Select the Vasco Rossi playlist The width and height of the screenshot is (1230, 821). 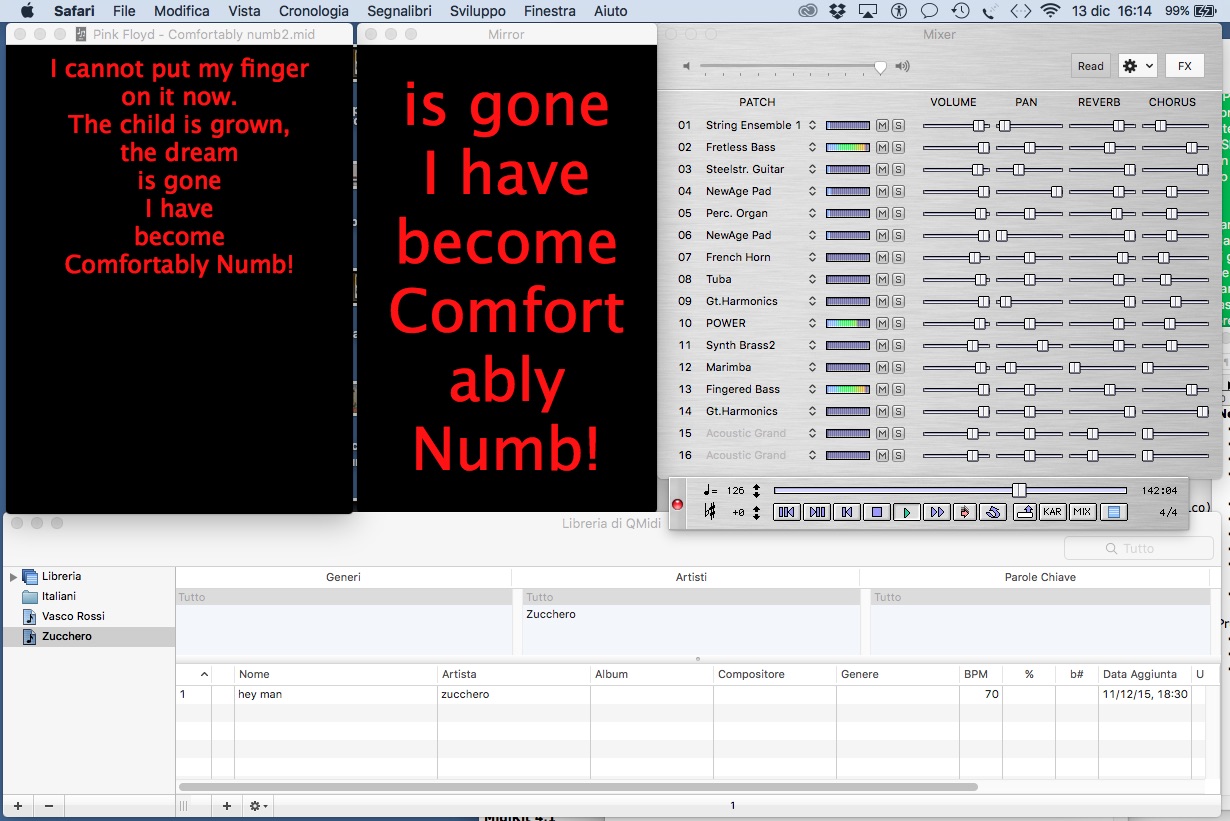tap(73, 616)
